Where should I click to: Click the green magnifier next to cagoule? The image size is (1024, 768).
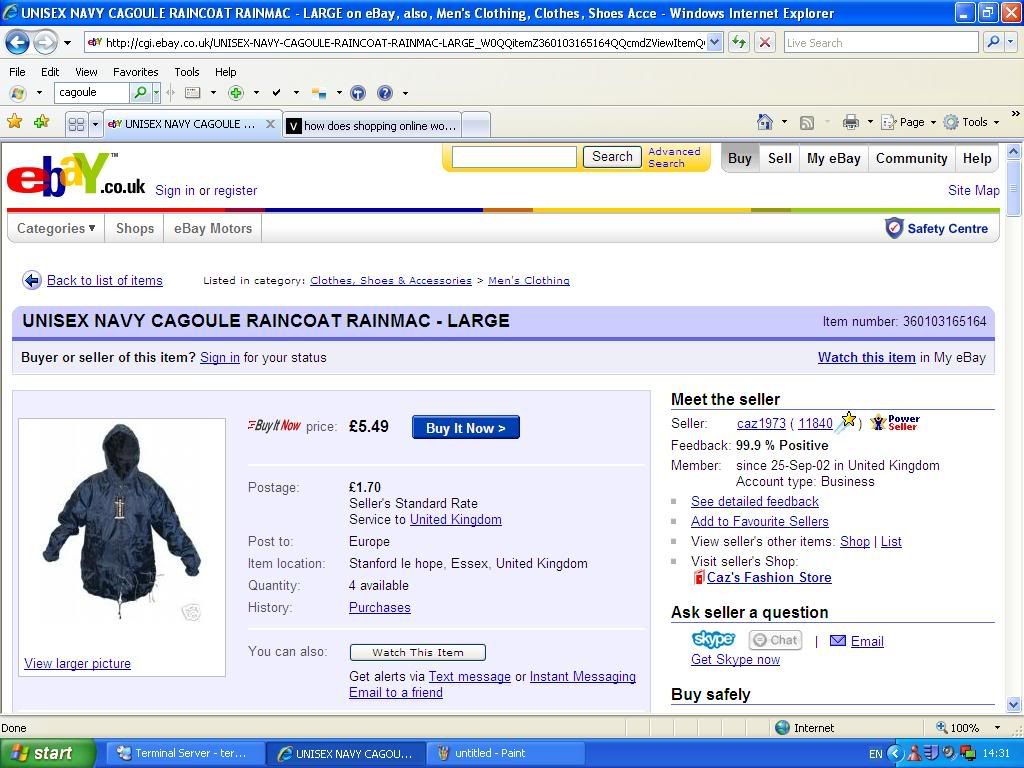[140, 93]
